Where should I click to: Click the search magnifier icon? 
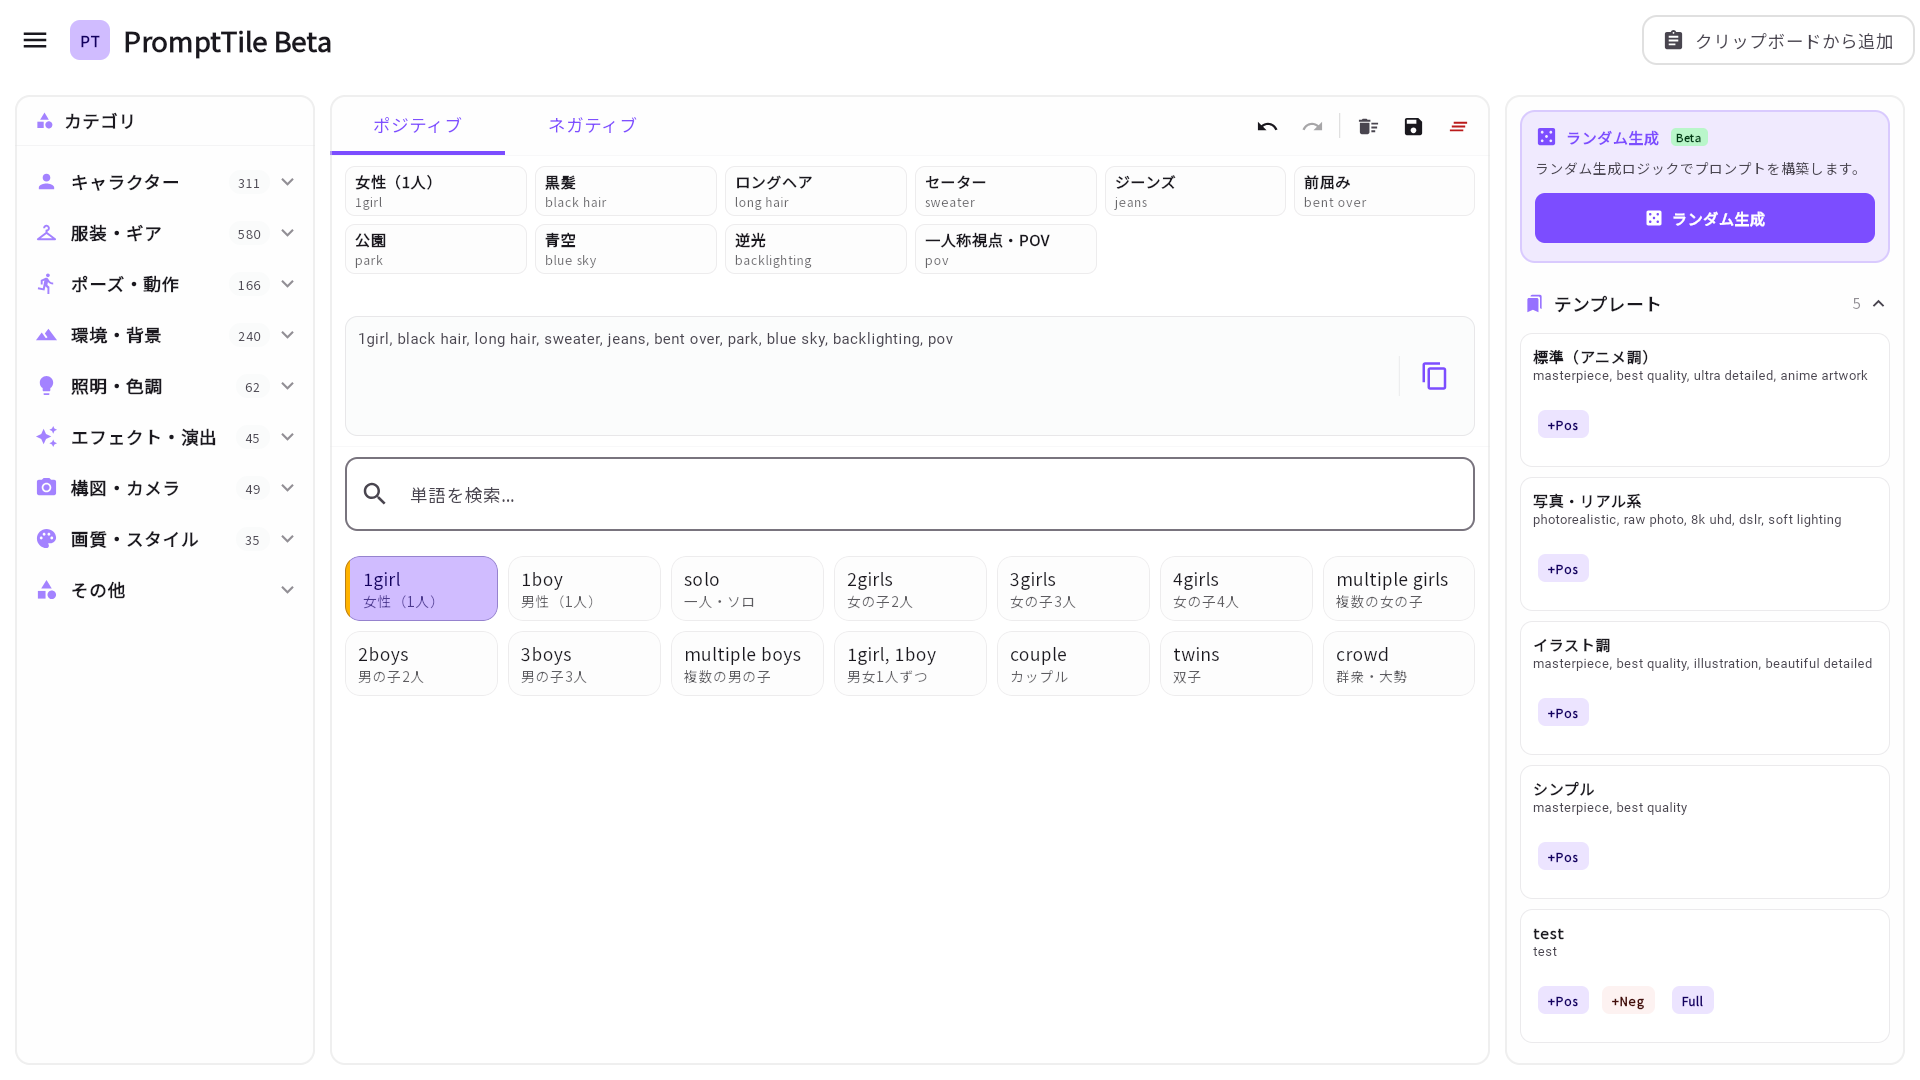(374, 494)
